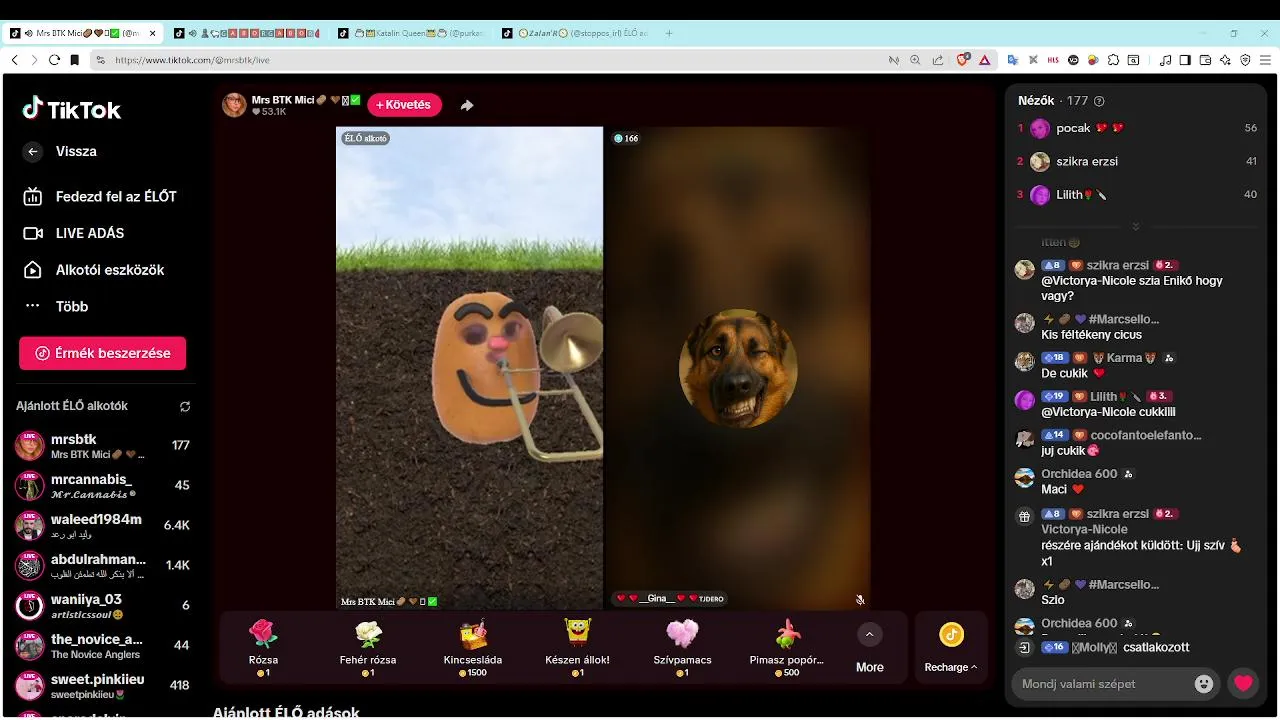The image size is (1280, 720).
Task: Open the Recharge dropdown
Action: [x=951, y=648]
